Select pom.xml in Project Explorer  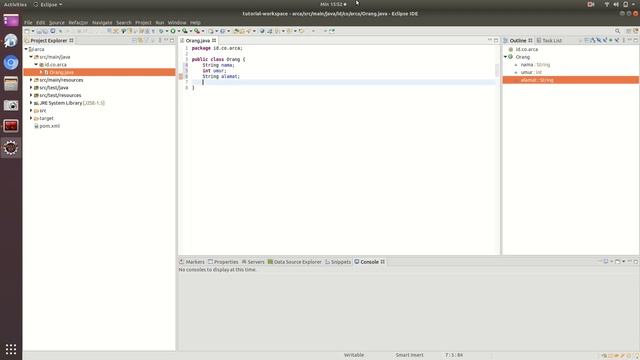[x=49, y=126]
